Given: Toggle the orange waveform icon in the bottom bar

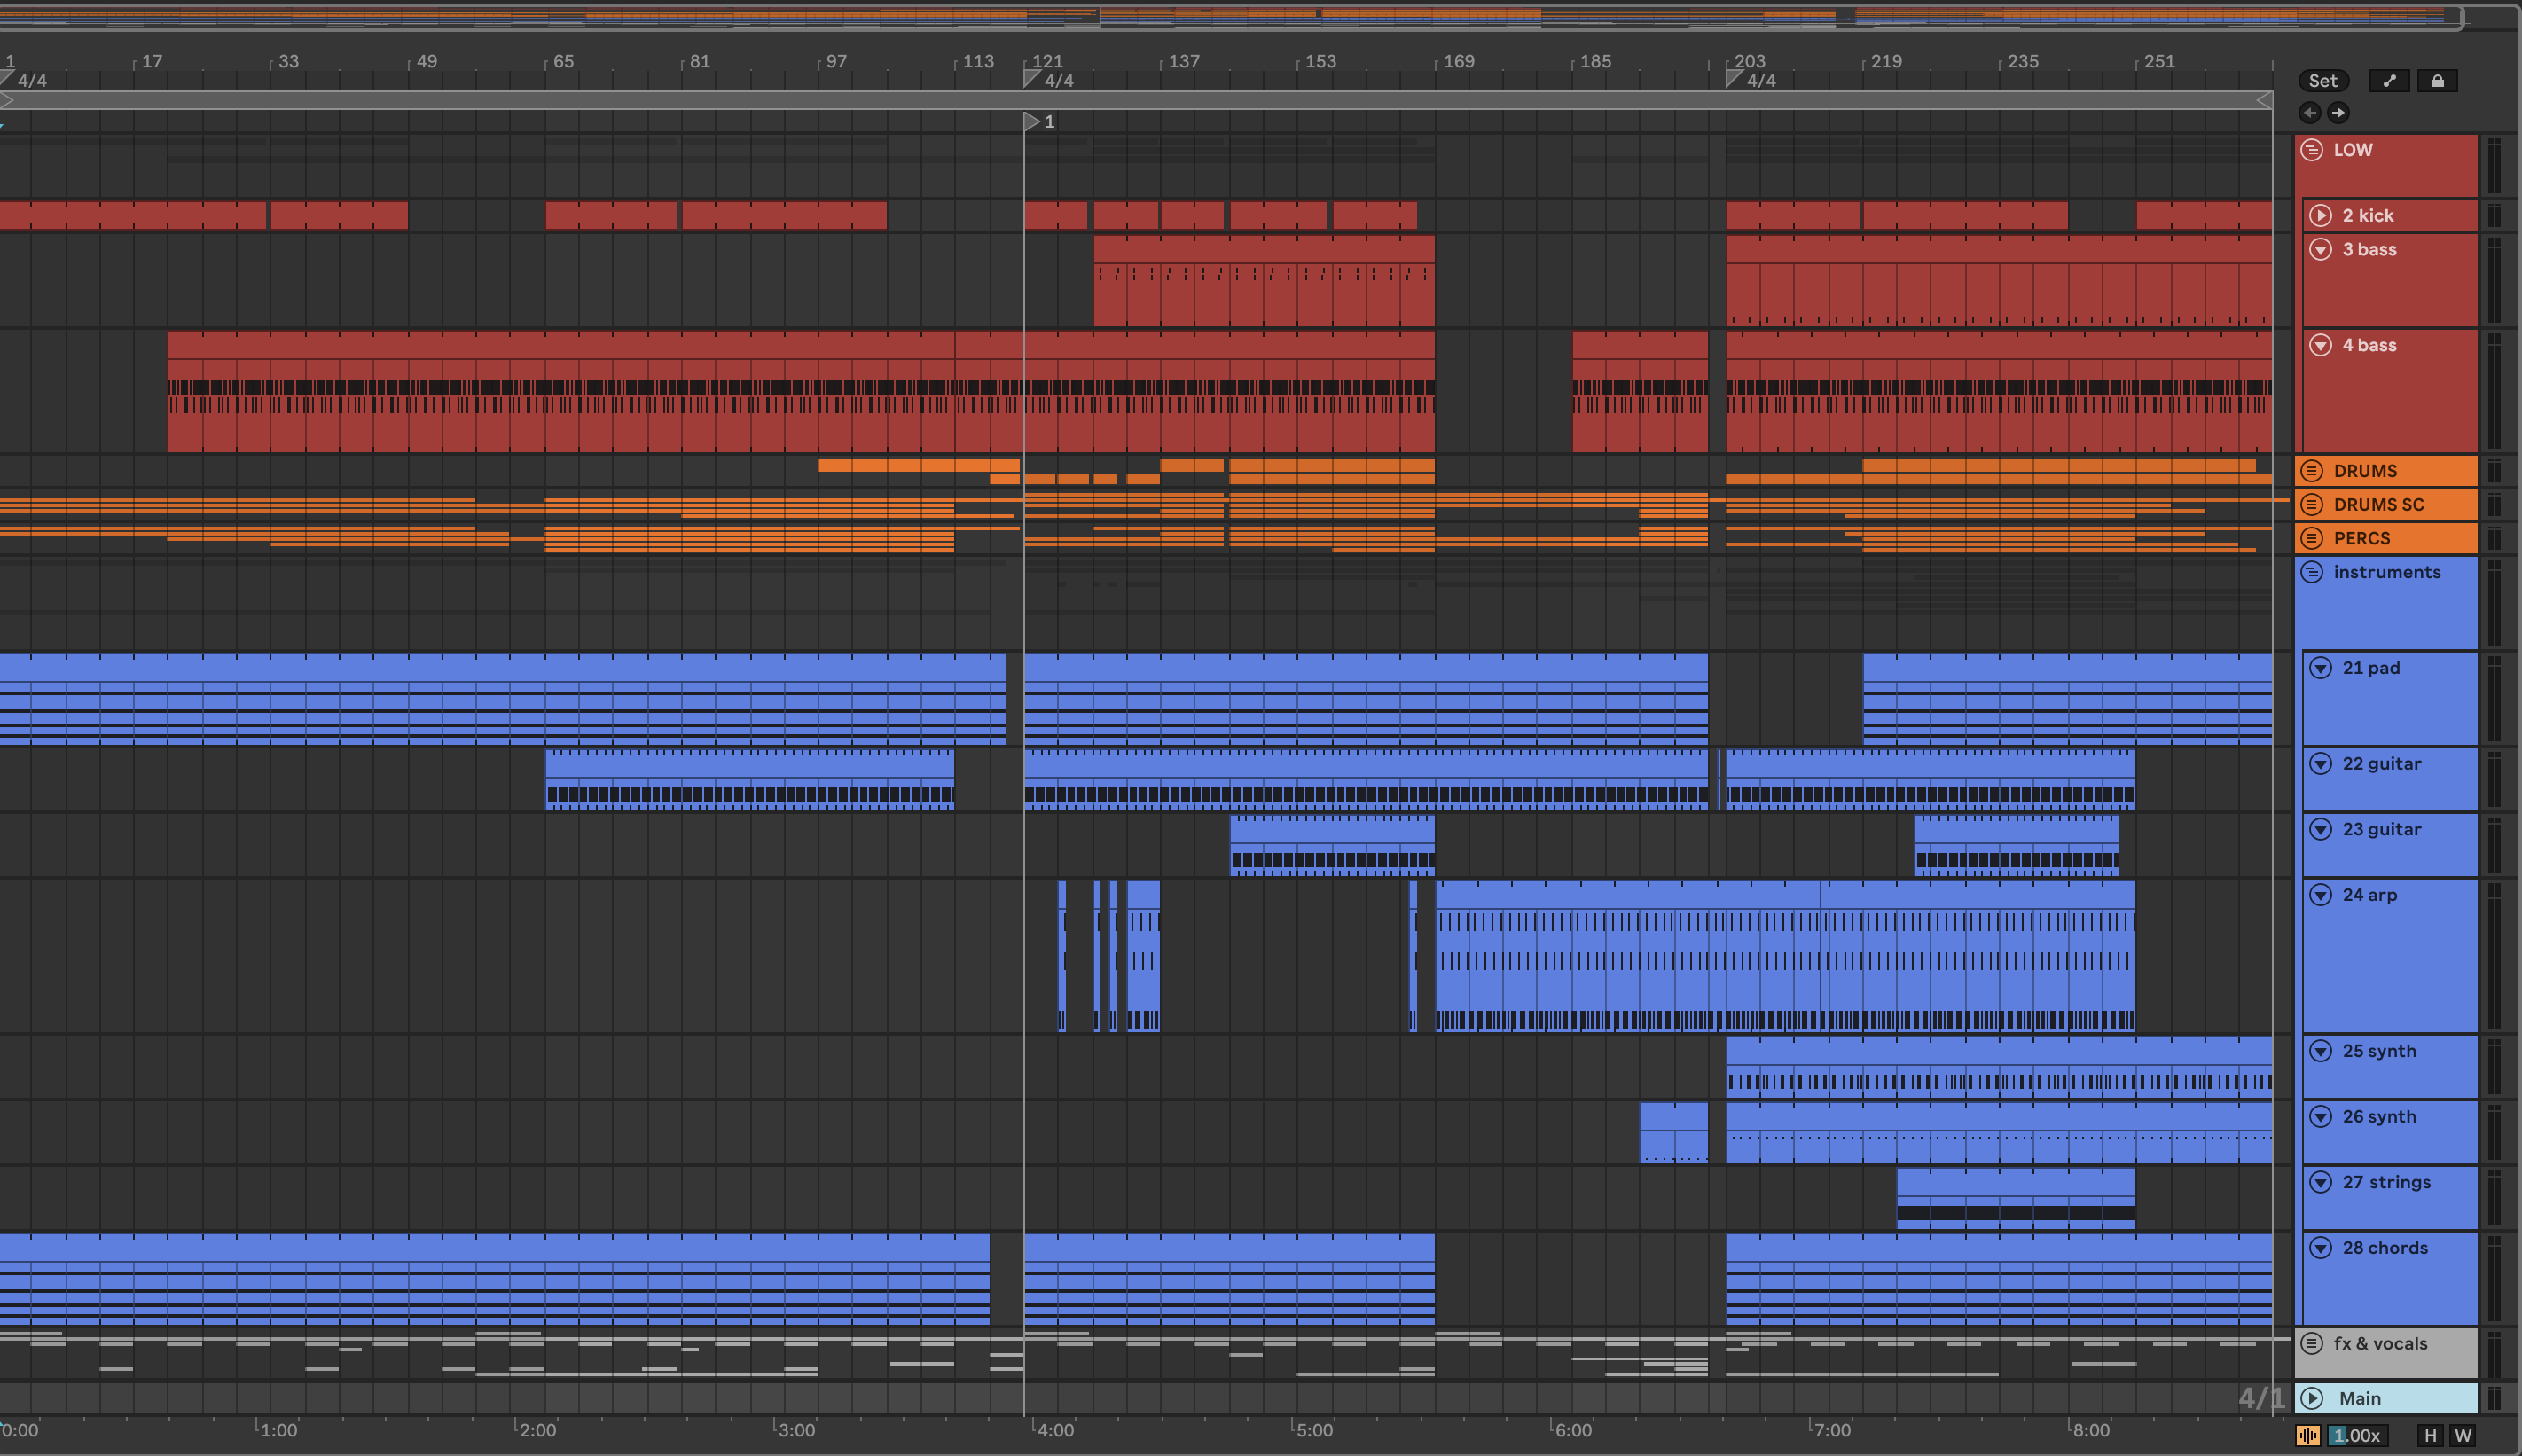Looking at the screenshot, I should pyautogui.click(x=2308, y=1435).
